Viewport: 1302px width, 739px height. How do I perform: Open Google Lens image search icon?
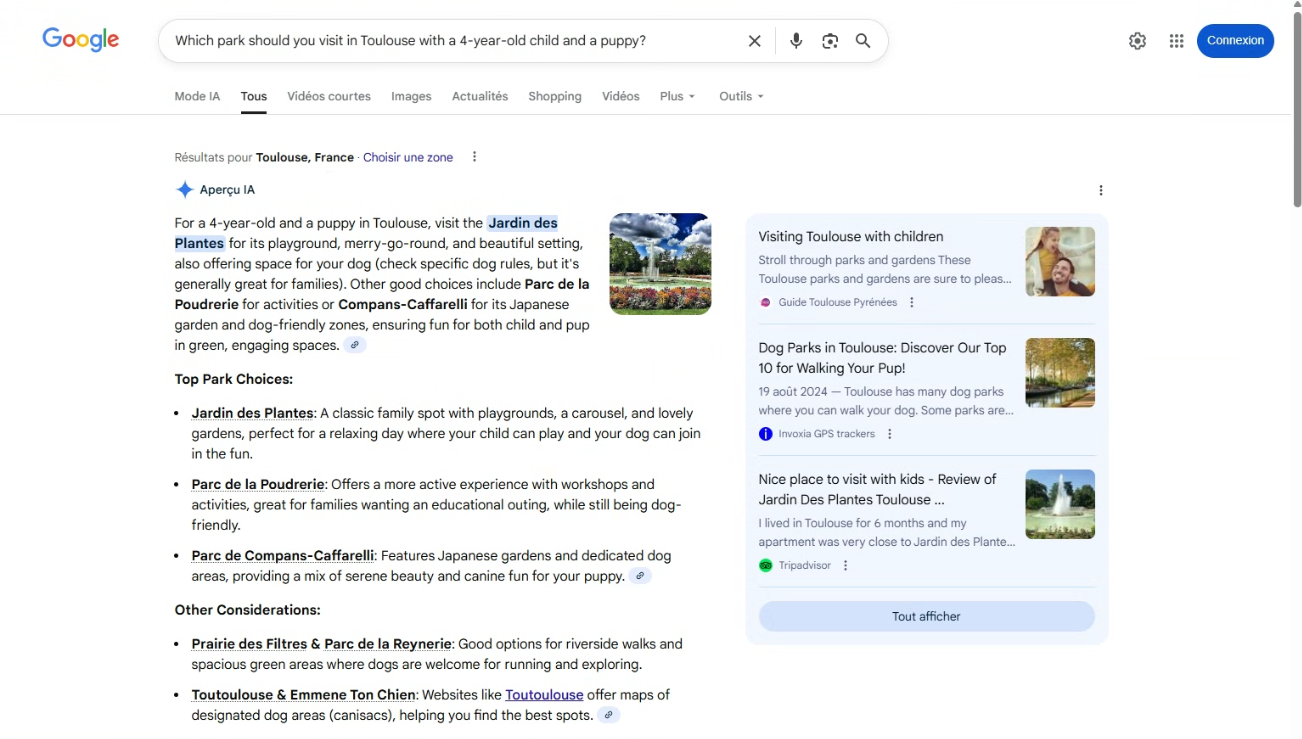[x=830, y=41]
